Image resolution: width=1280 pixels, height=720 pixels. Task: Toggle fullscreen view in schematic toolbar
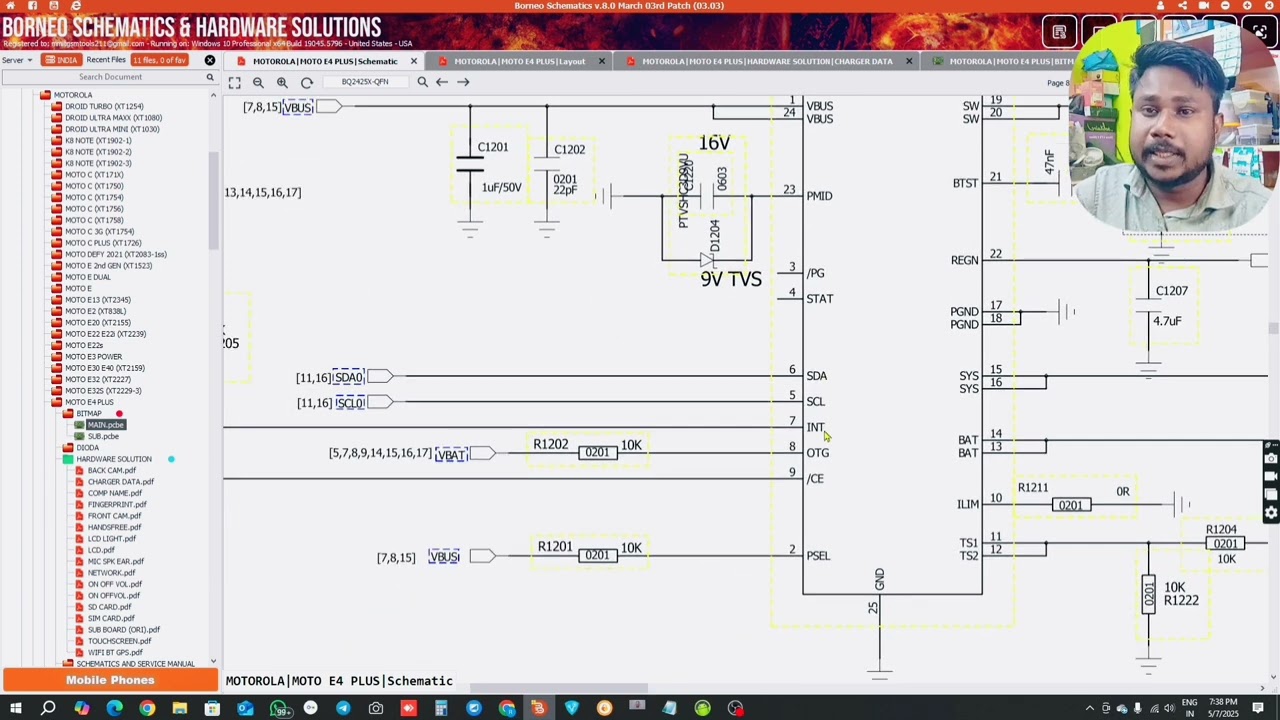pyautogui.click(x=234, y=83)
